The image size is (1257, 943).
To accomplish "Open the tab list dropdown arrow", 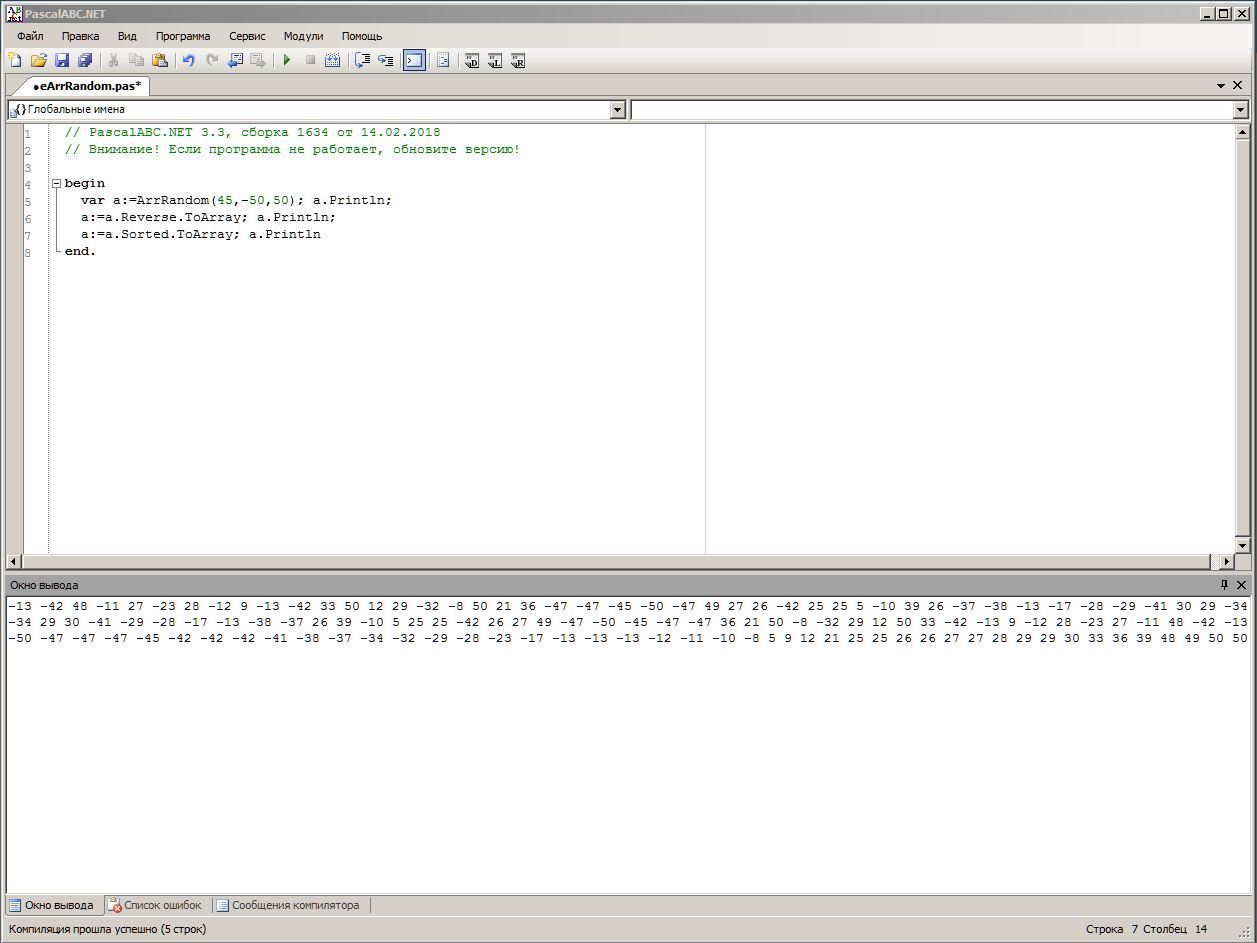I will [x=1221, y=86].
